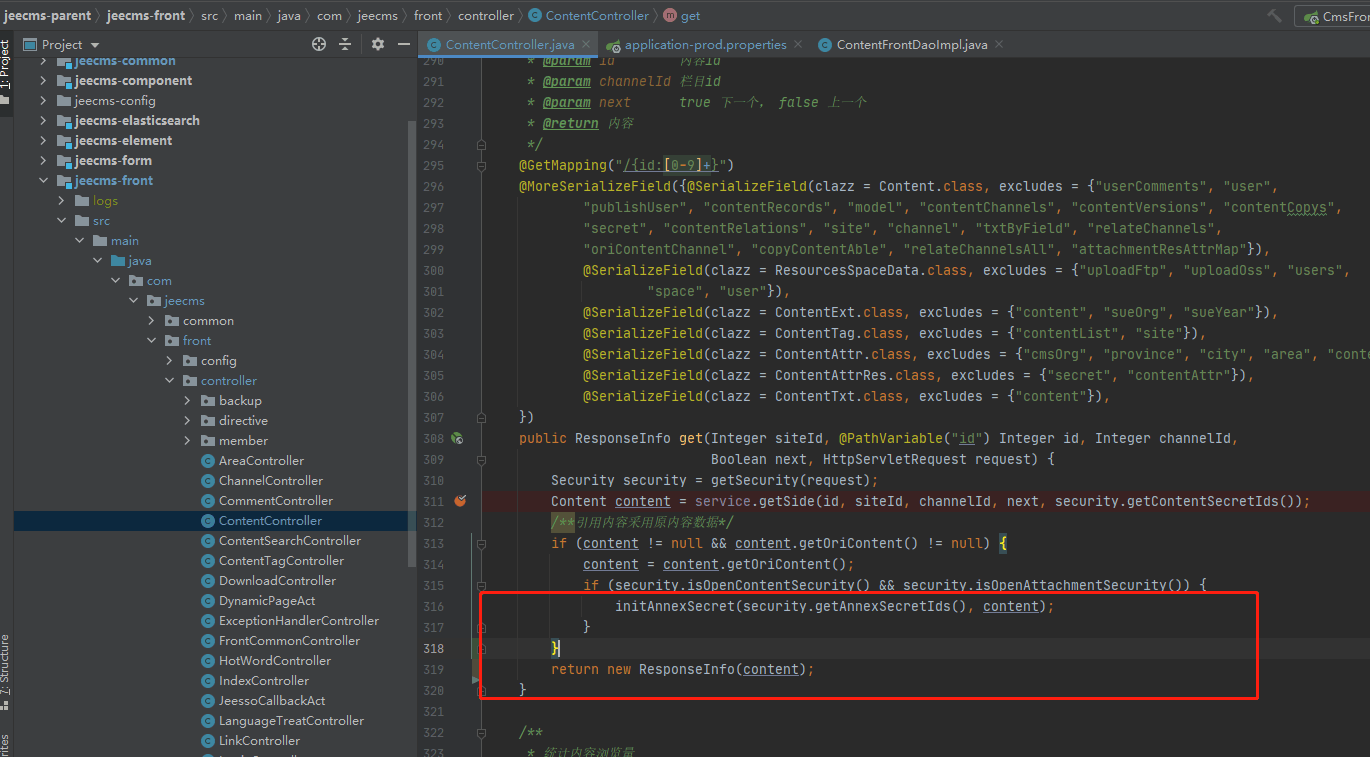Screen dimensions: 1370x757
Task: Close the ContentFrontDaoImpl.java tab
Action: 998,44
